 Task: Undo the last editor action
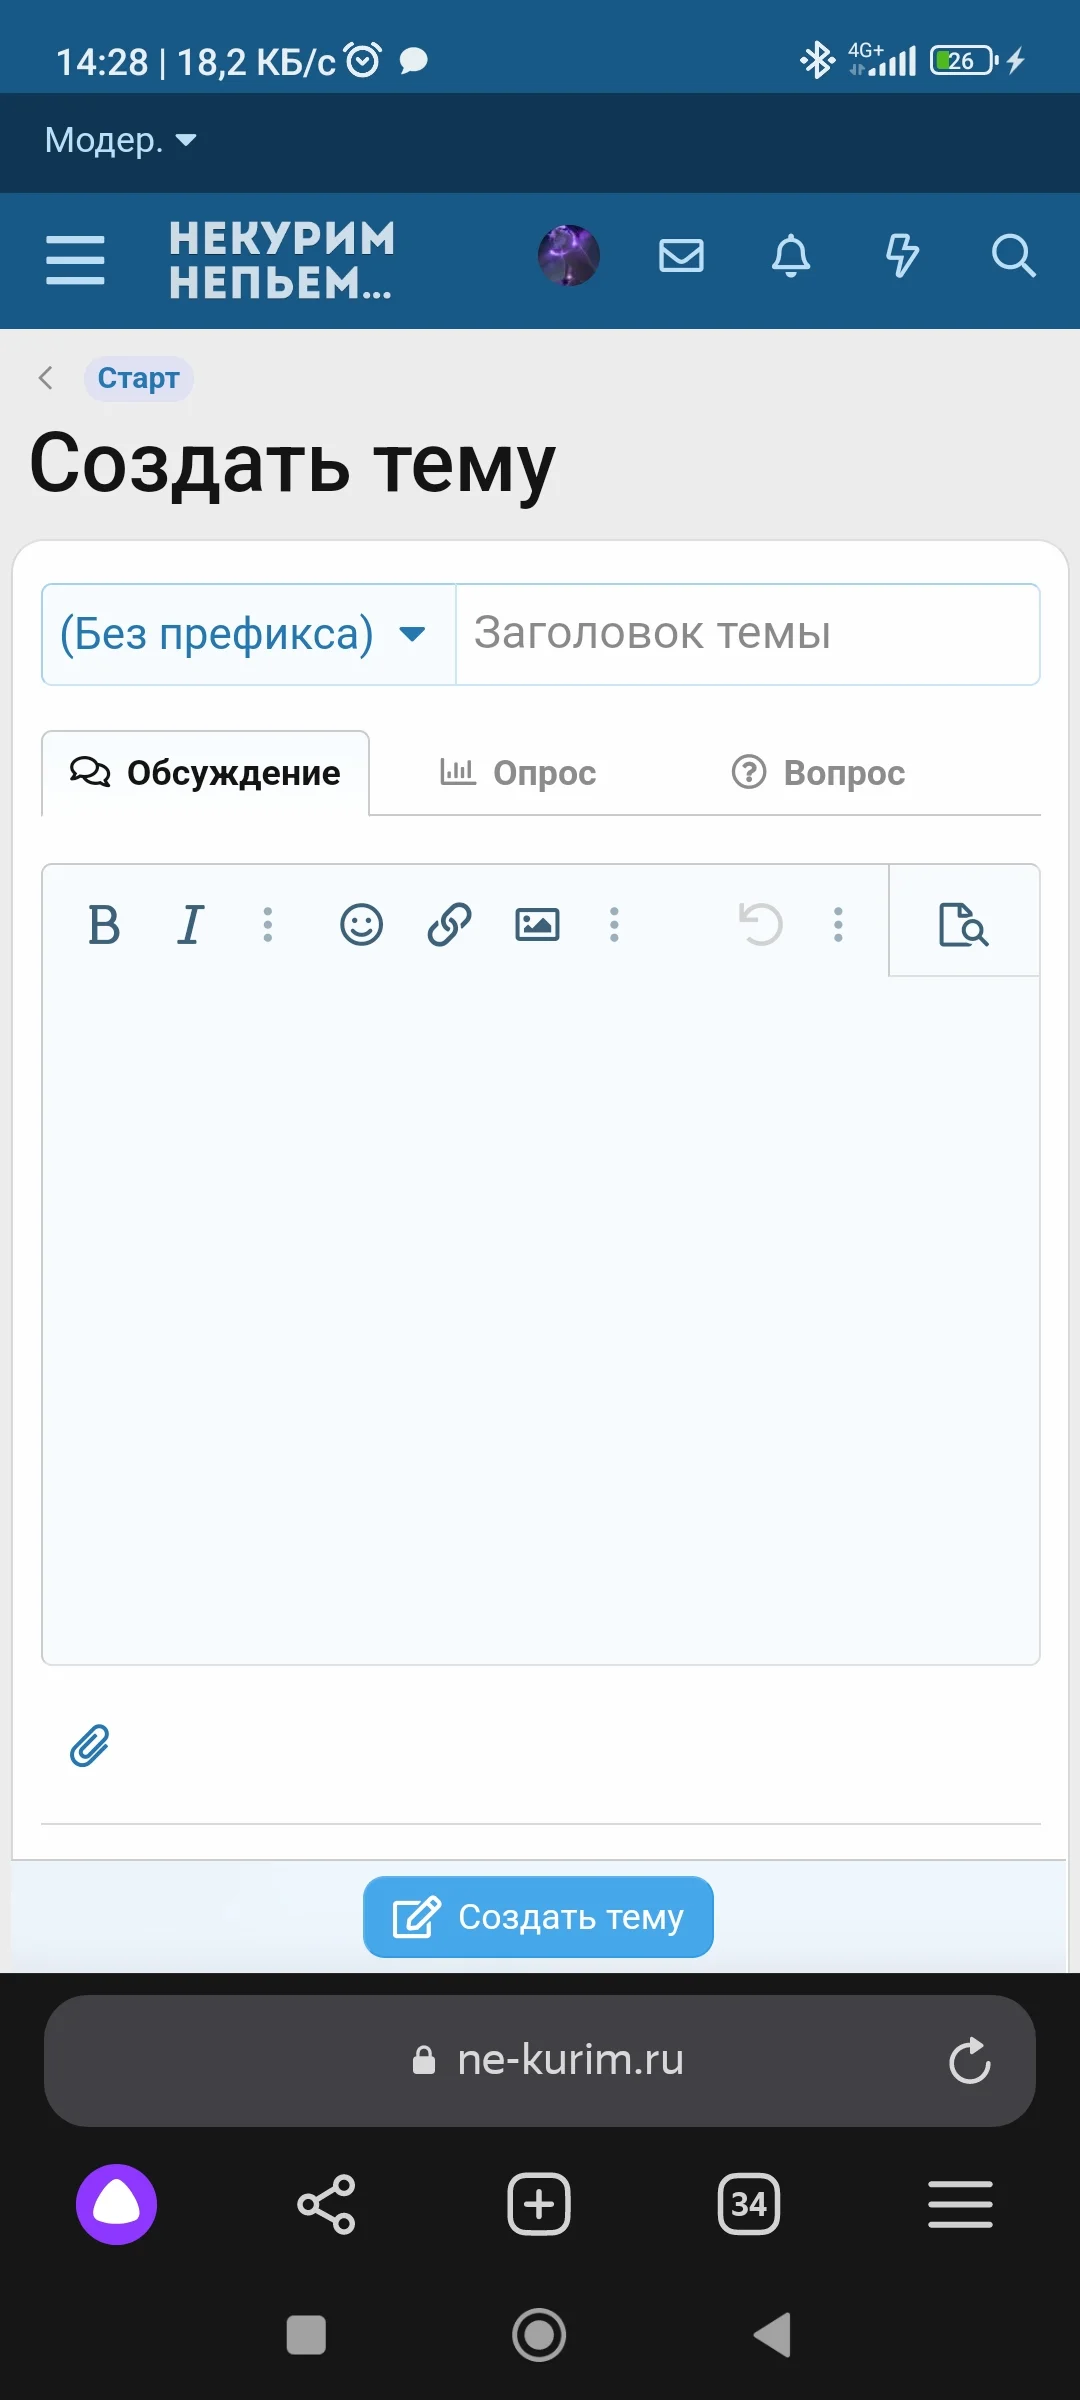tap(763, 925)
